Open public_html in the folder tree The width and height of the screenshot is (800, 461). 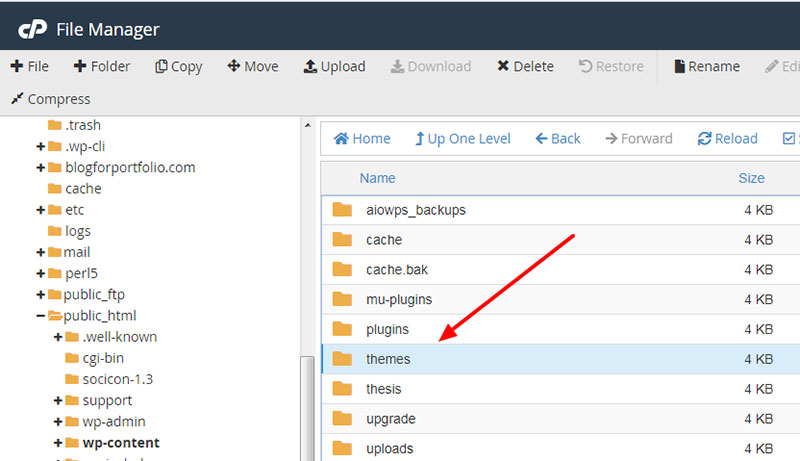[99, 316]
